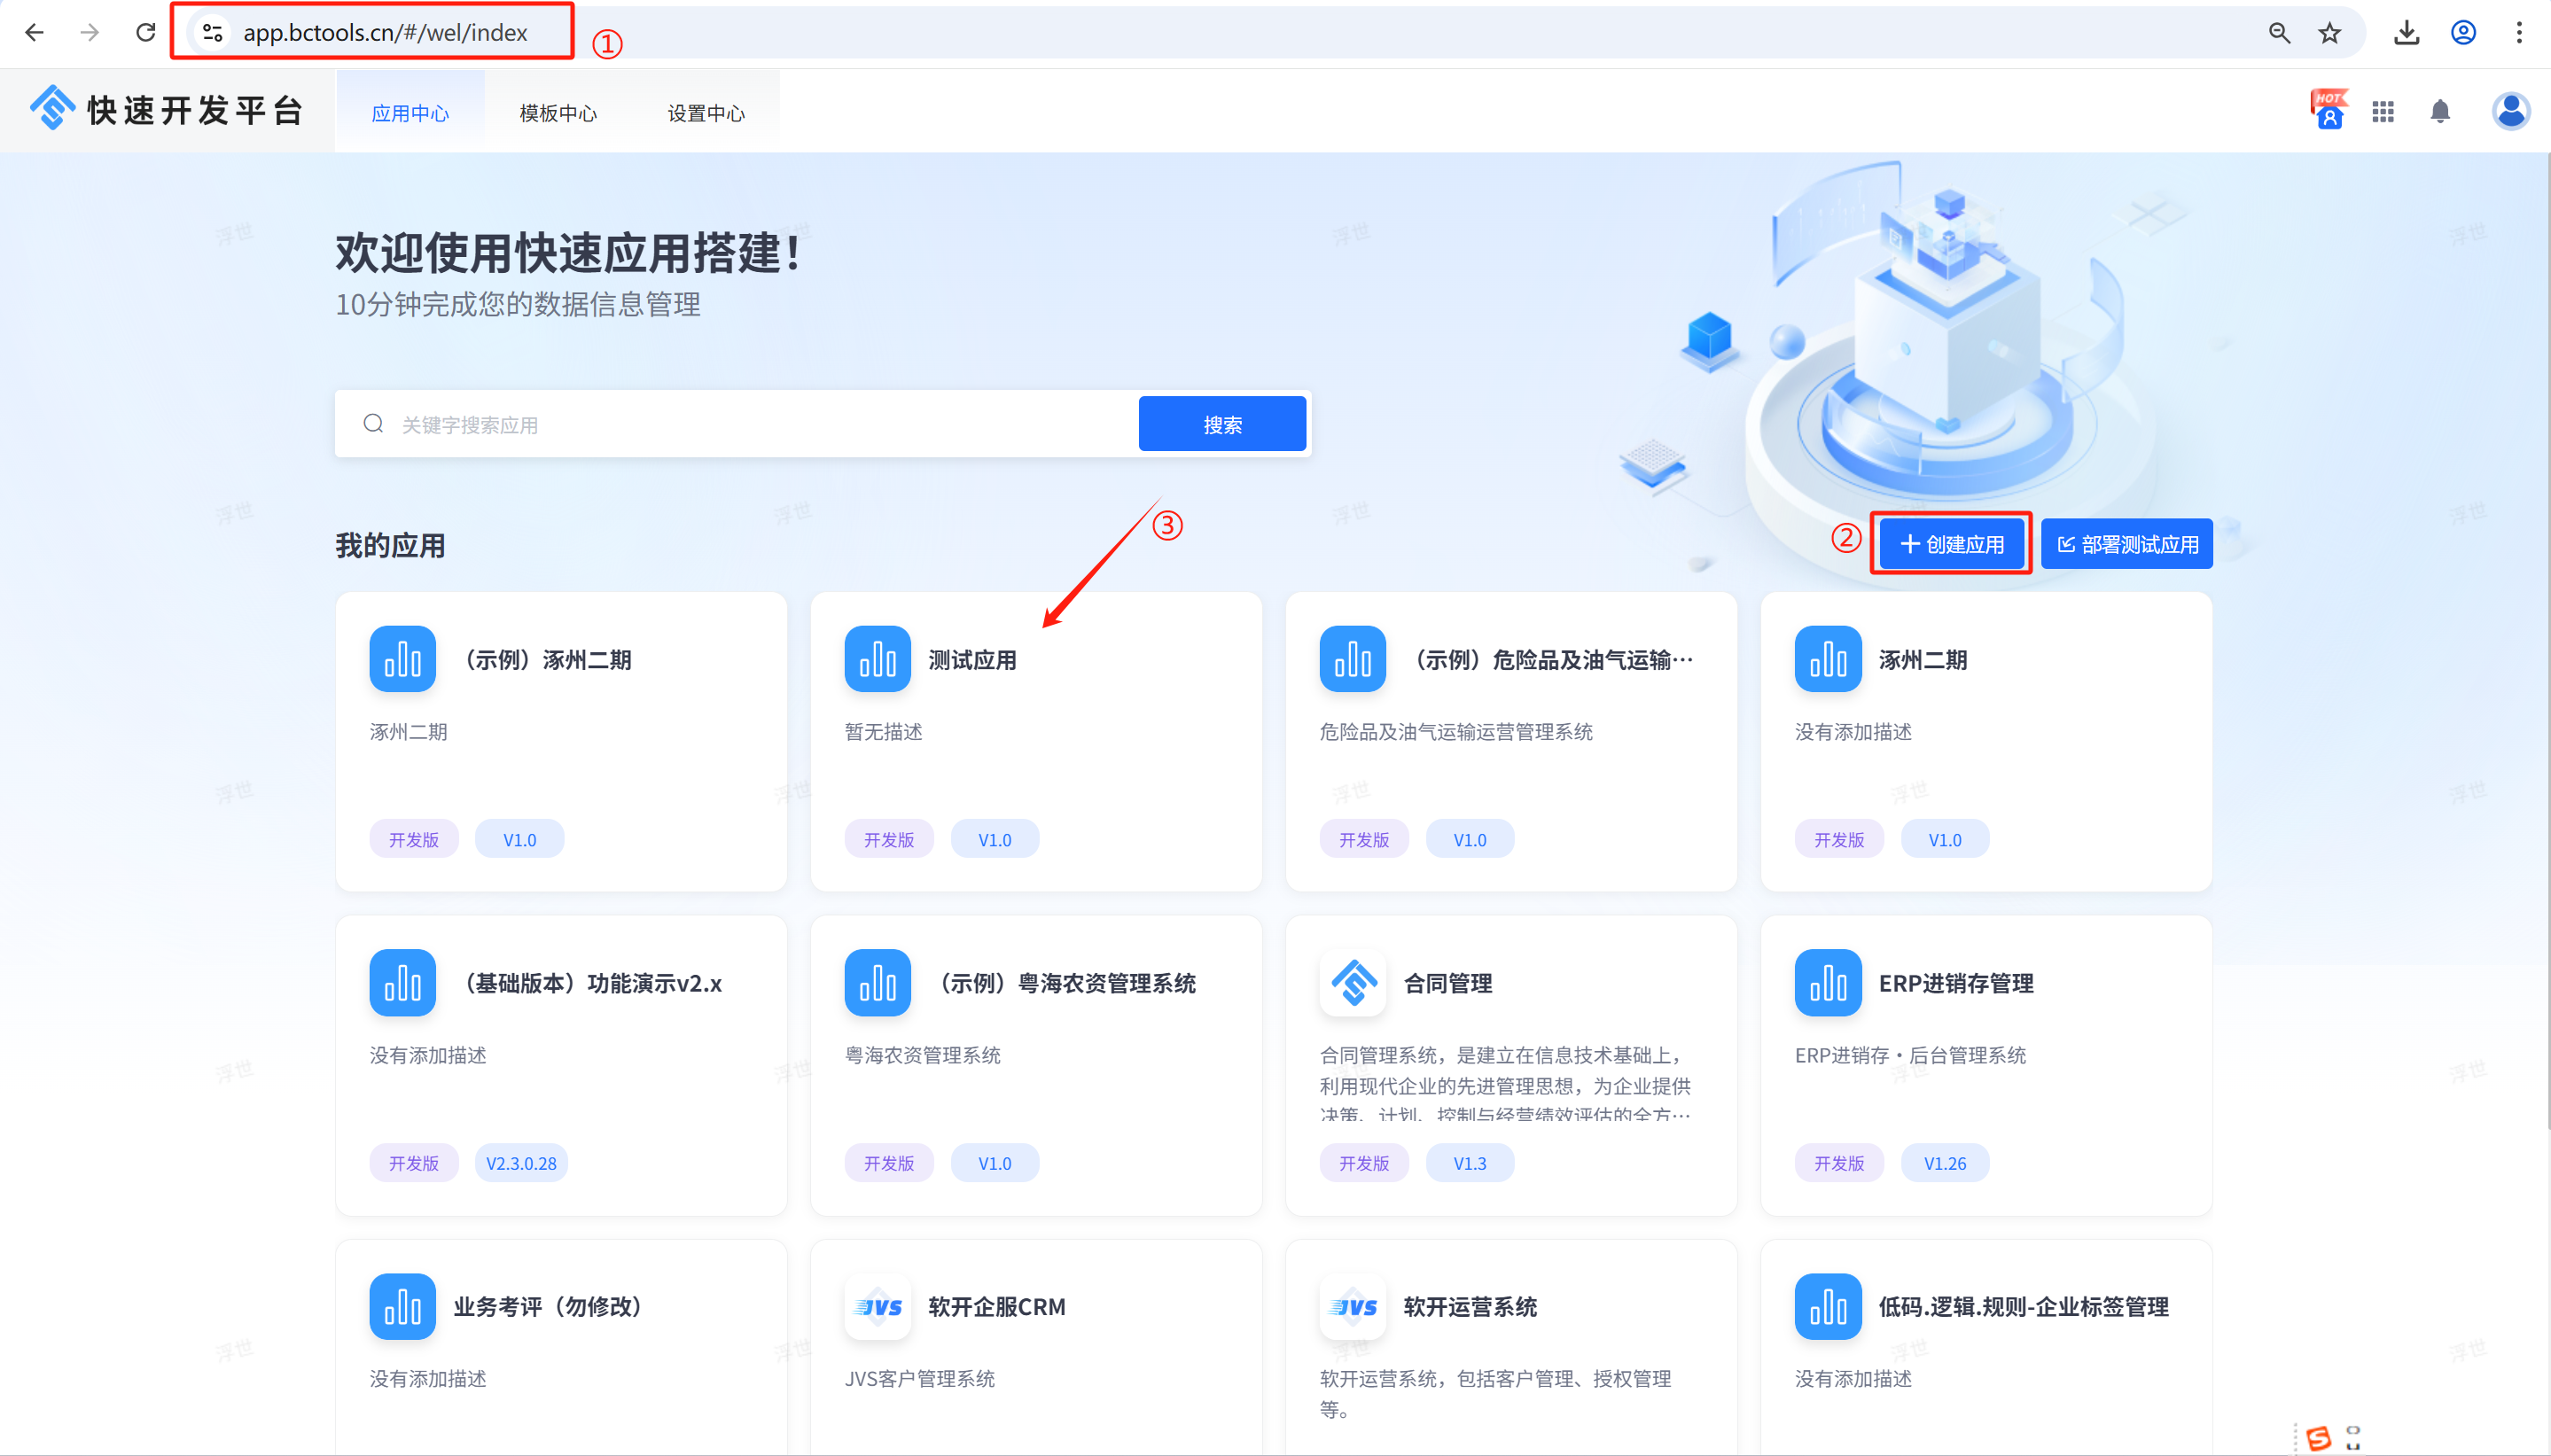
Task: Open the 合同管理 app title
Action: [1448, 983]
